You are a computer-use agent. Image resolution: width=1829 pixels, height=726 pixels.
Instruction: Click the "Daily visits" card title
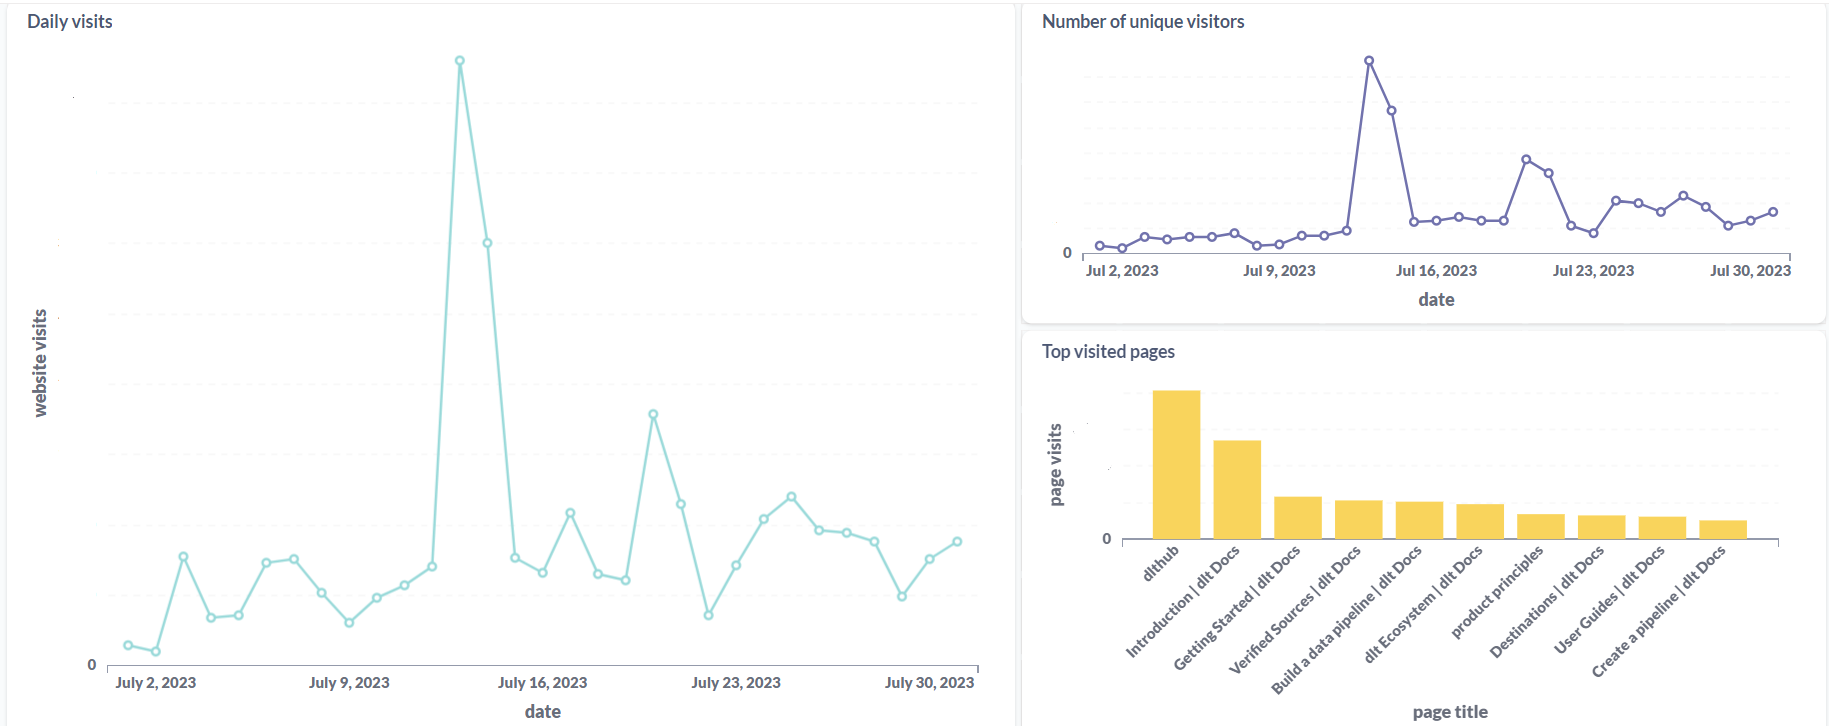(70, 21)
